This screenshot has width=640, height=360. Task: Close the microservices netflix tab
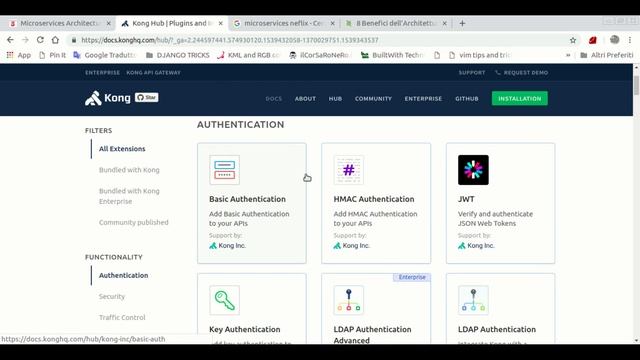click(332, 24)
